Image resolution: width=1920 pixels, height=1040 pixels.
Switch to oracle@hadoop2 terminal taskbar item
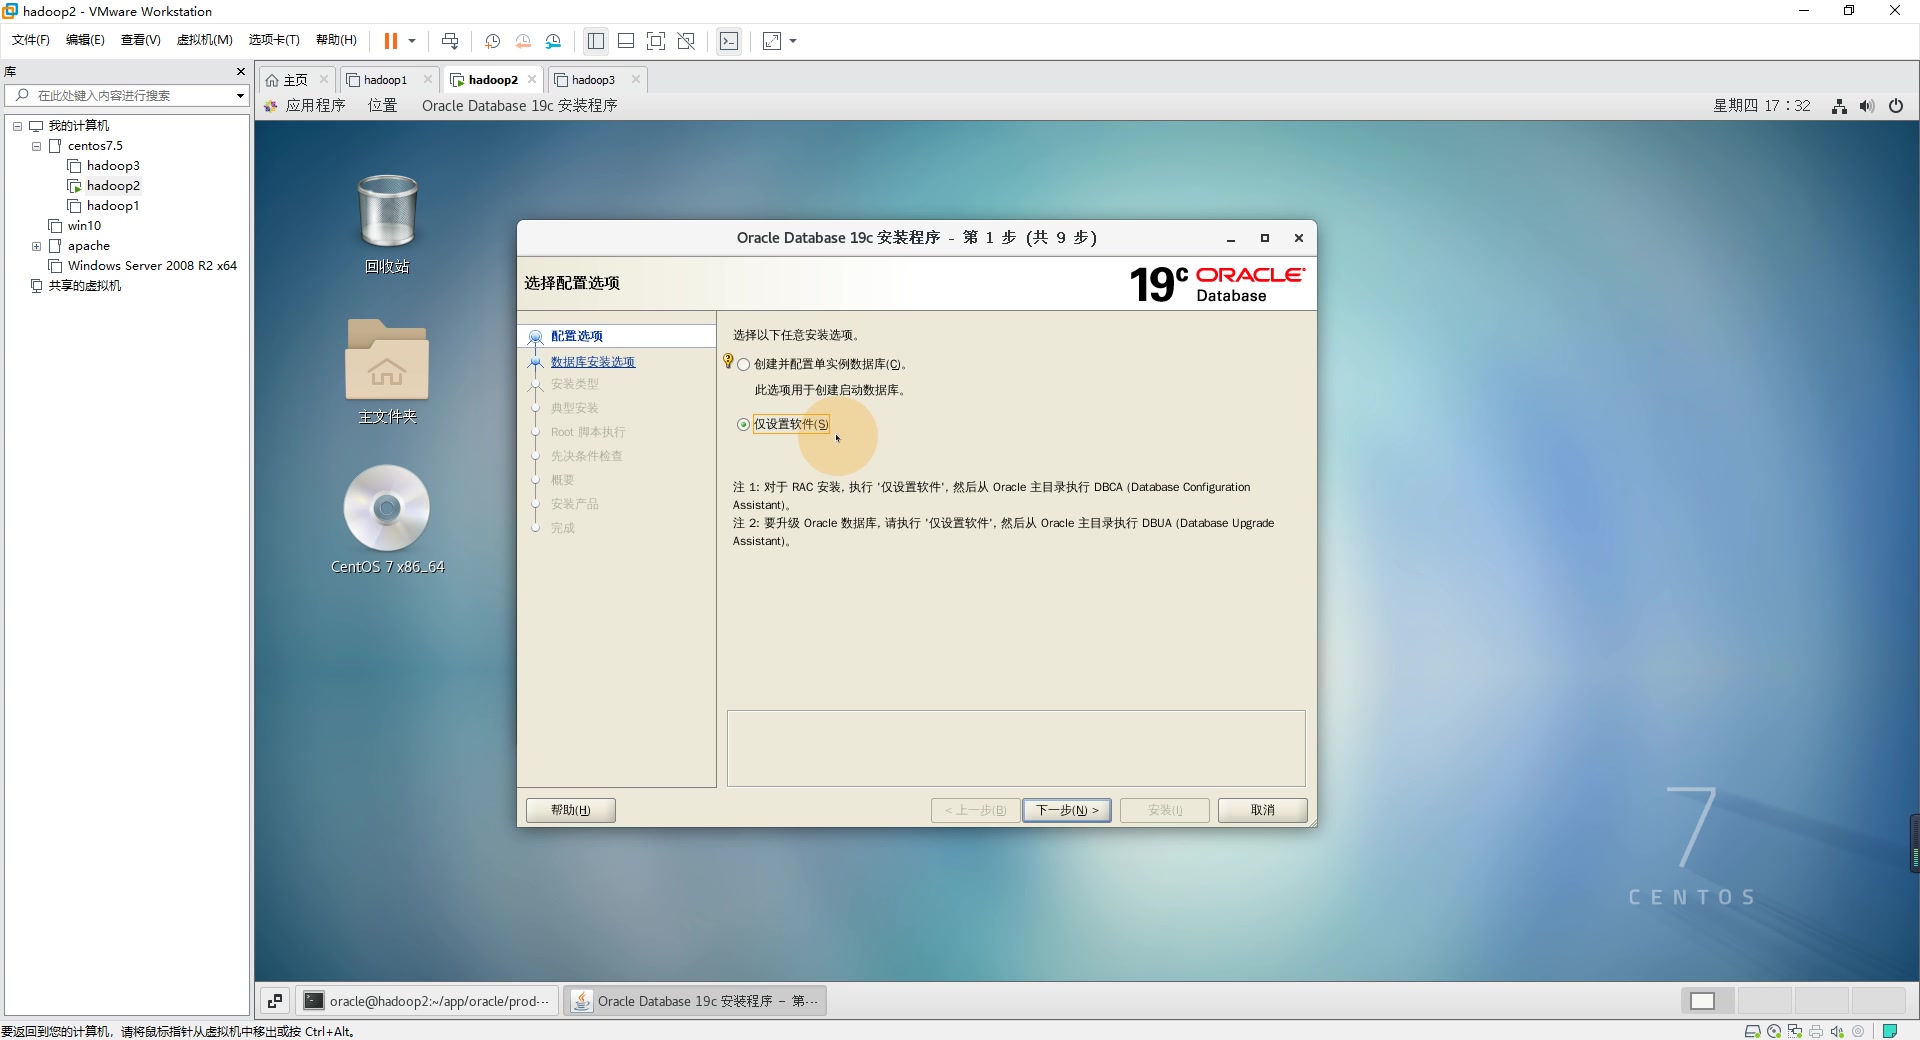pyautogui.click(x=427, y=1001)
